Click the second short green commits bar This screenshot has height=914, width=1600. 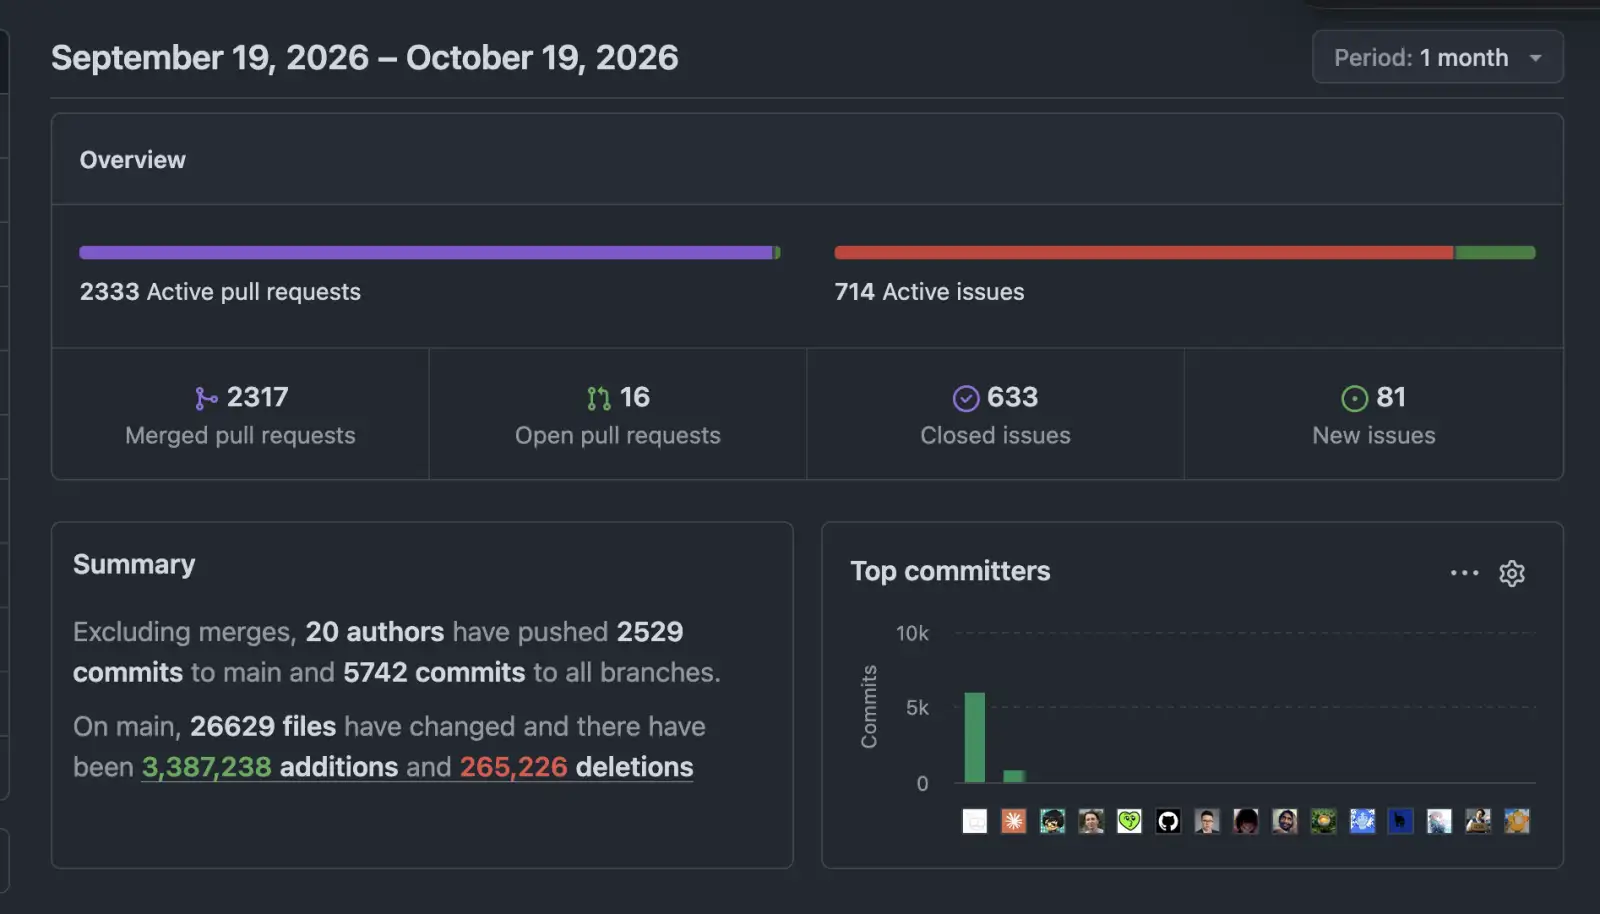[1013, 776]
